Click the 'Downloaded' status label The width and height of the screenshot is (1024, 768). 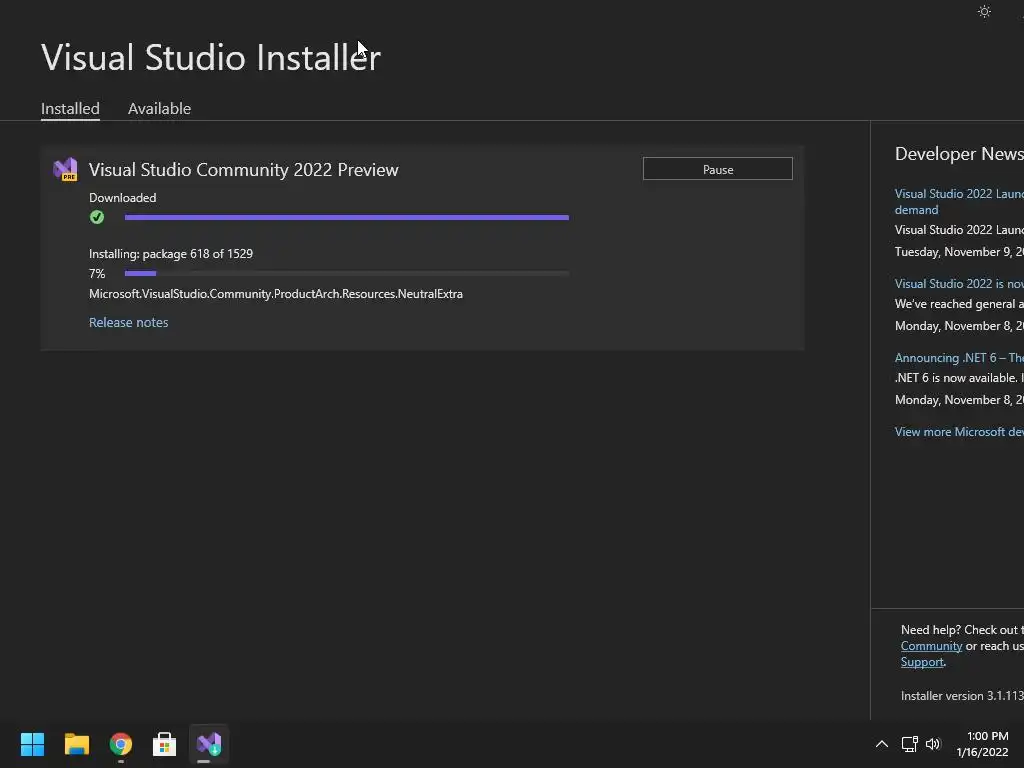[123, 198]
